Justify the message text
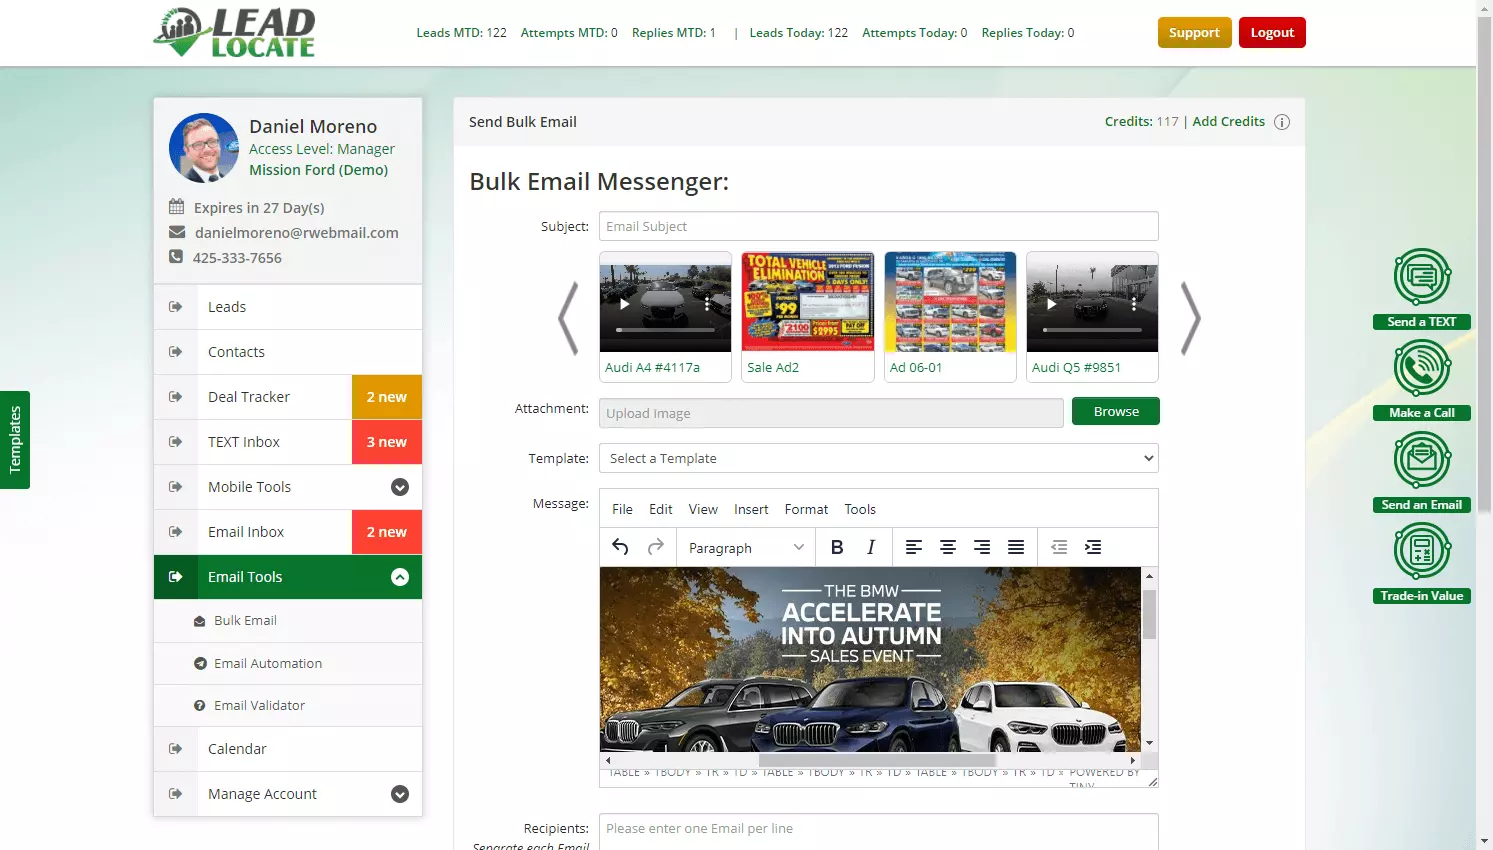 tap(1016, 547)
